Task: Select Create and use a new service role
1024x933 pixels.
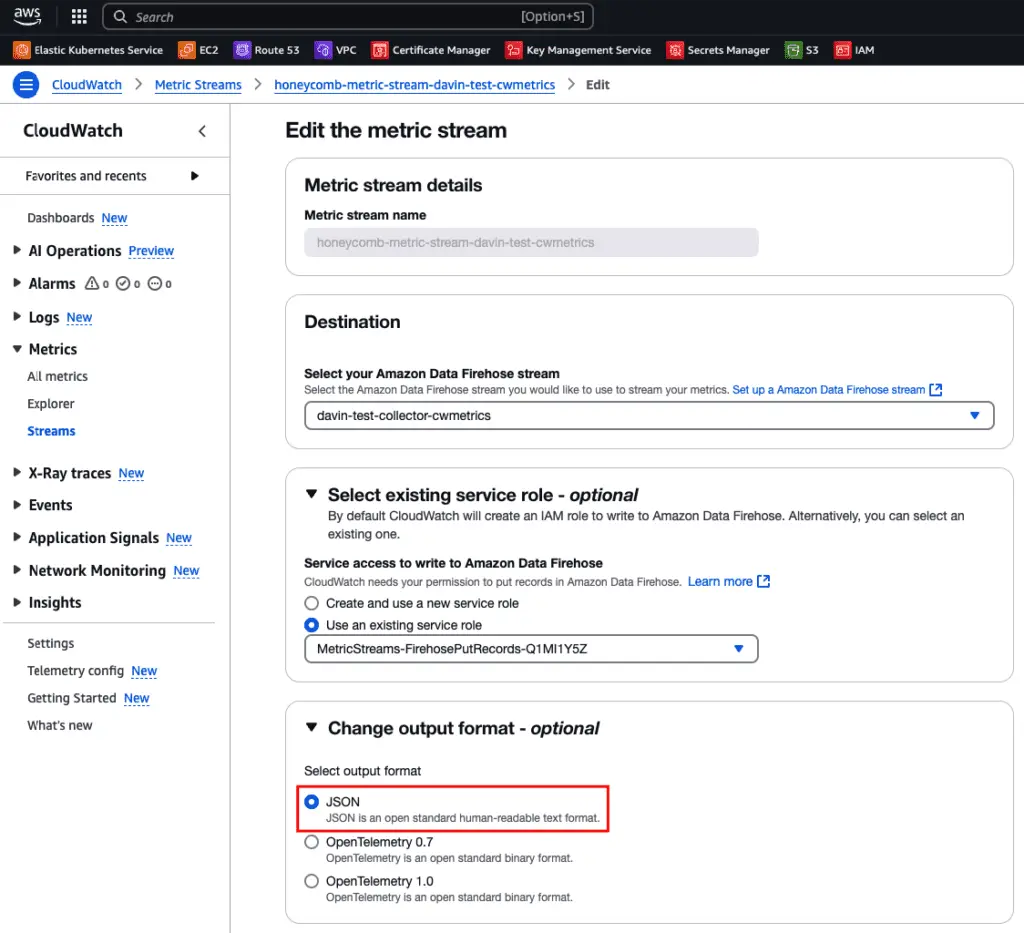Action: [x=312, y=603]
